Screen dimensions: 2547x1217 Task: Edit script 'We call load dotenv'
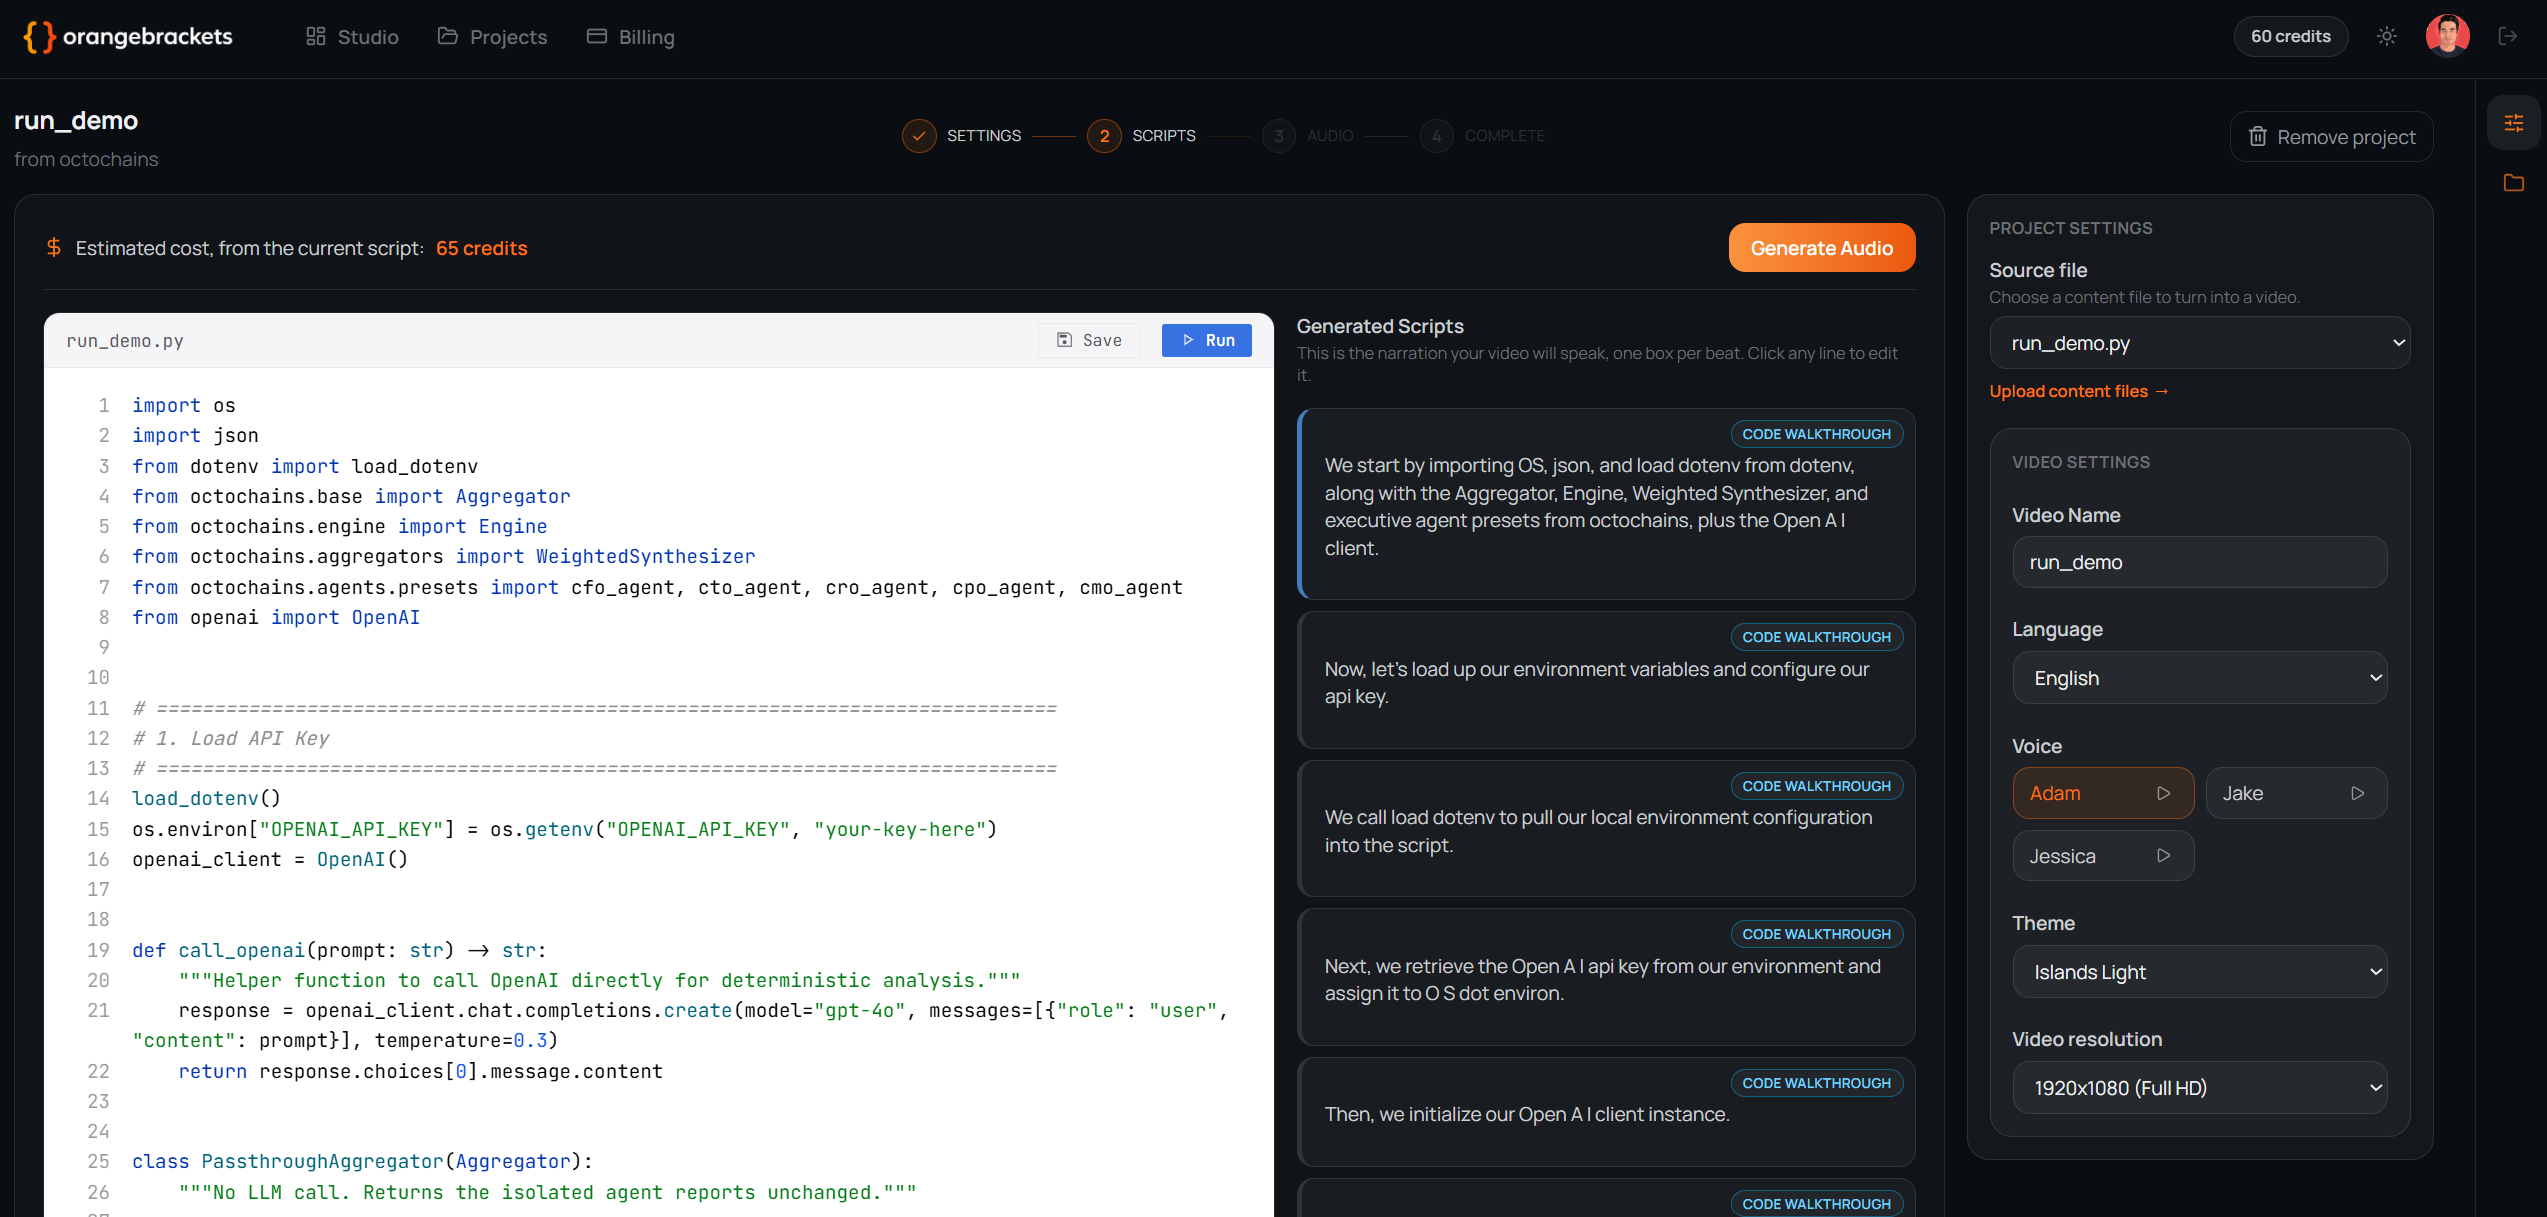click(1607, 829)
